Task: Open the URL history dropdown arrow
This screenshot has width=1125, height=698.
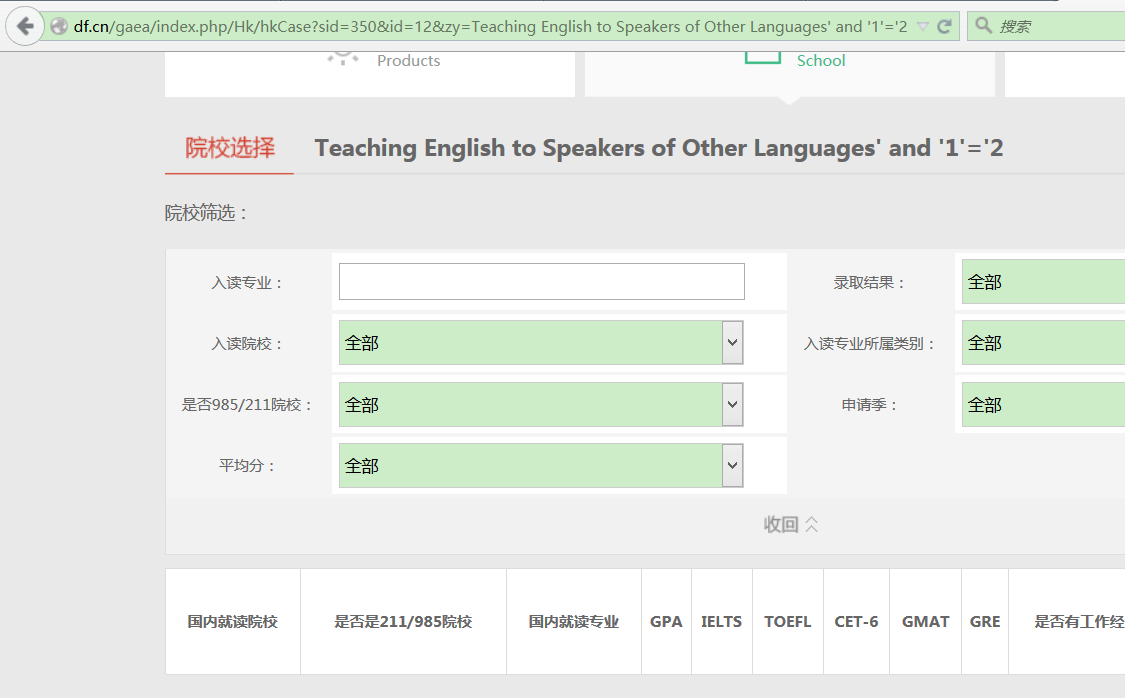Action: coord(923,27)
